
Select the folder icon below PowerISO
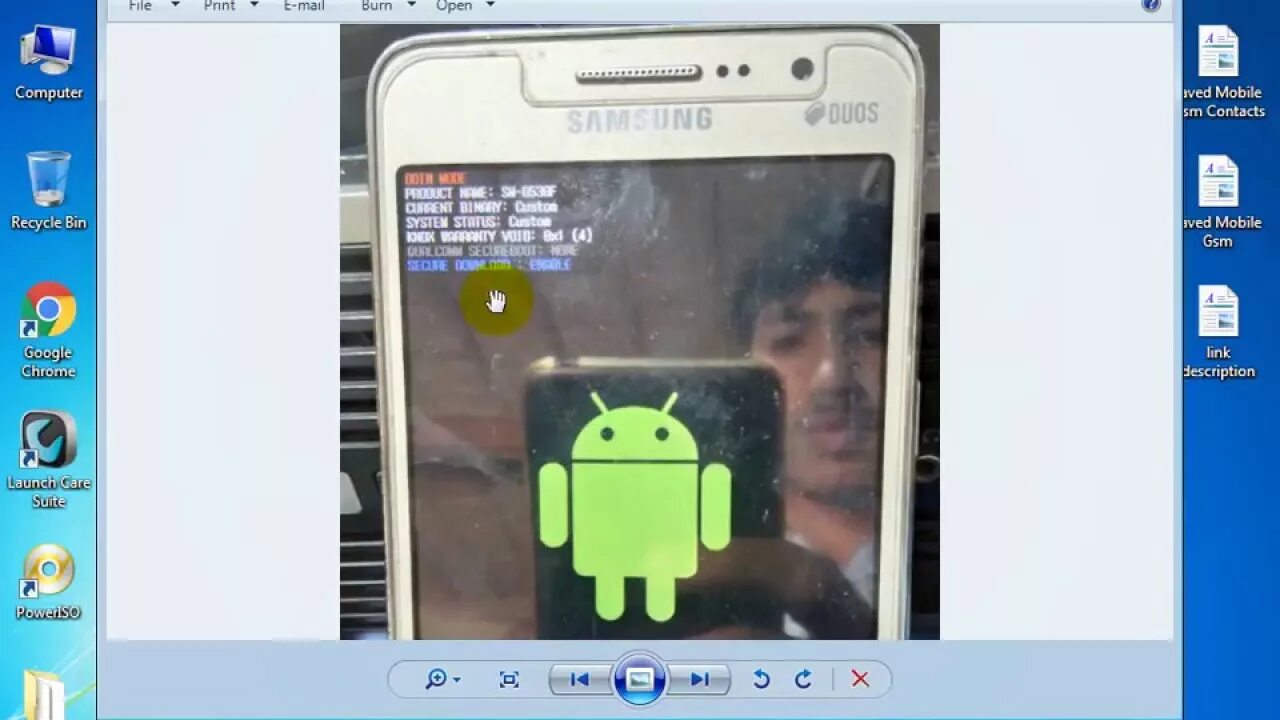(44, 694)
